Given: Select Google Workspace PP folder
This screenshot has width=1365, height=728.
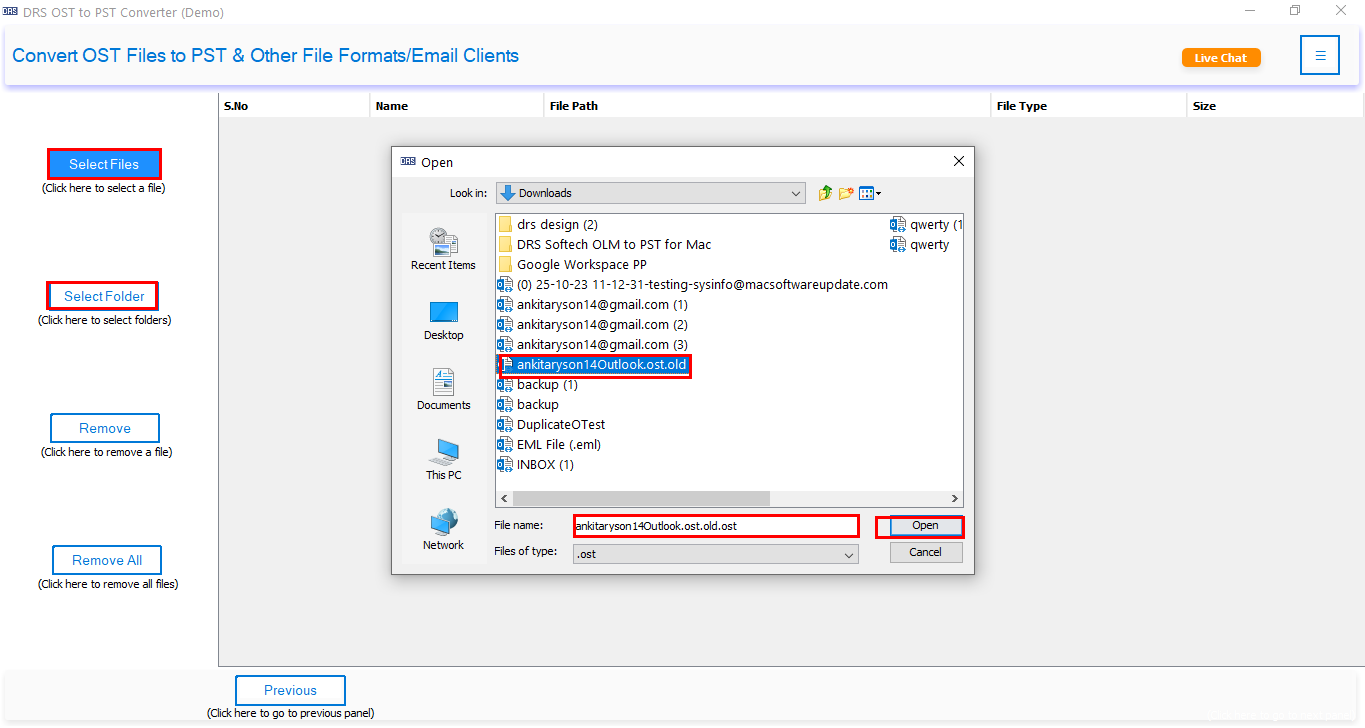Looking at the screenshot, I should [x=572, y=264].
